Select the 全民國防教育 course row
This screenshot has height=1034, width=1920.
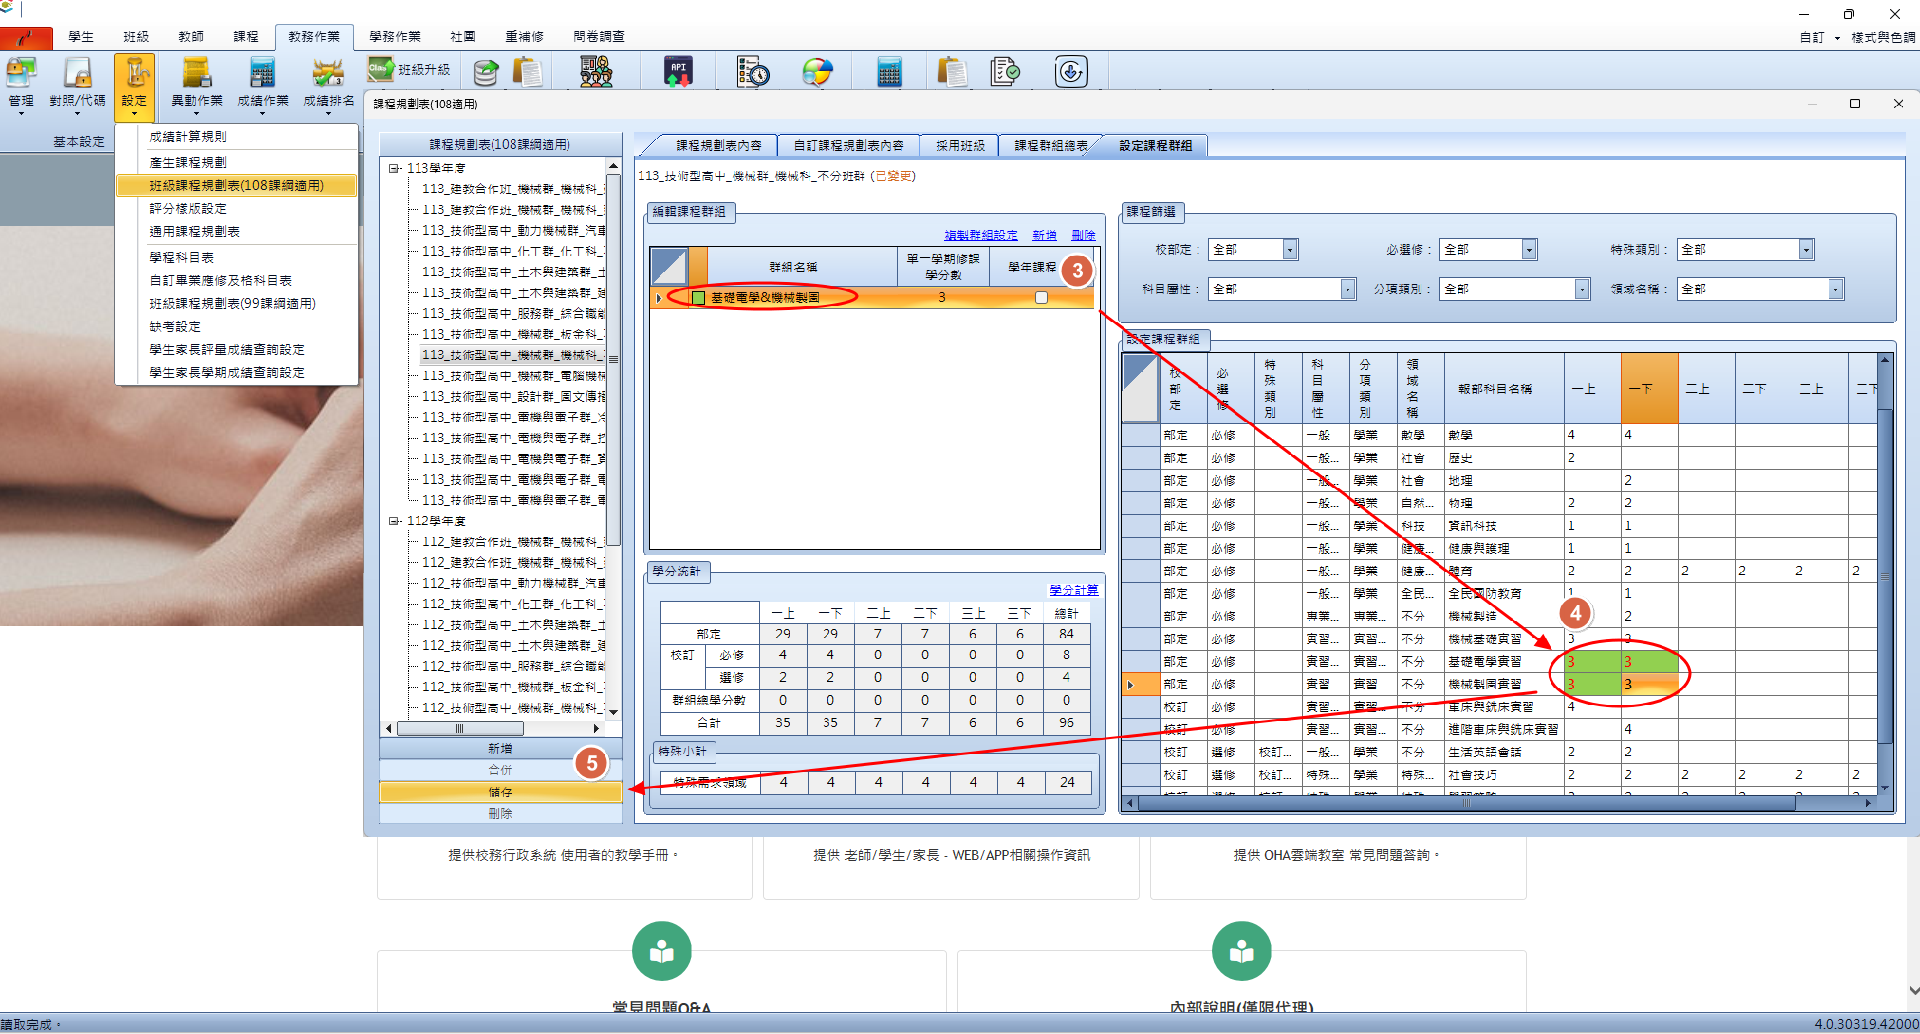(1499, 594)
